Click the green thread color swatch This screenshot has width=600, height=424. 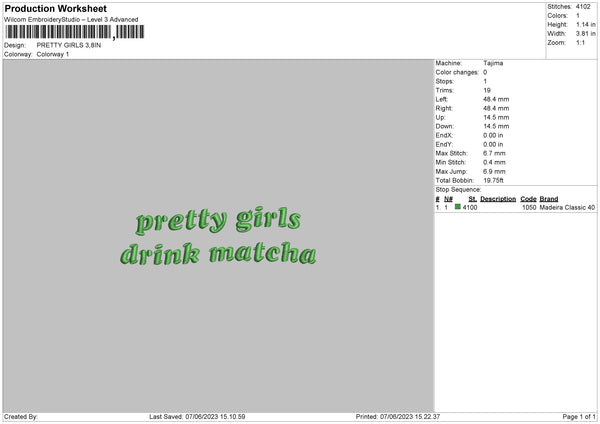tap(458, 207)
